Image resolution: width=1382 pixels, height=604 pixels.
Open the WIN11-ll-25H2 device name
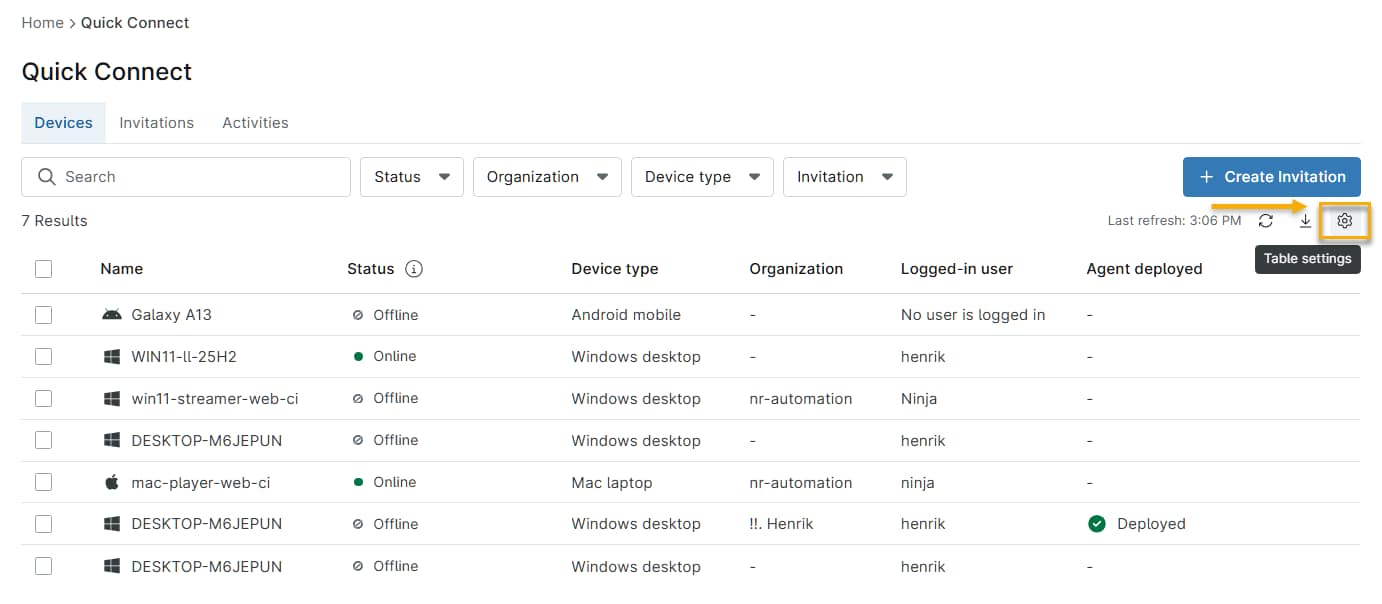(x=184, y=357)
